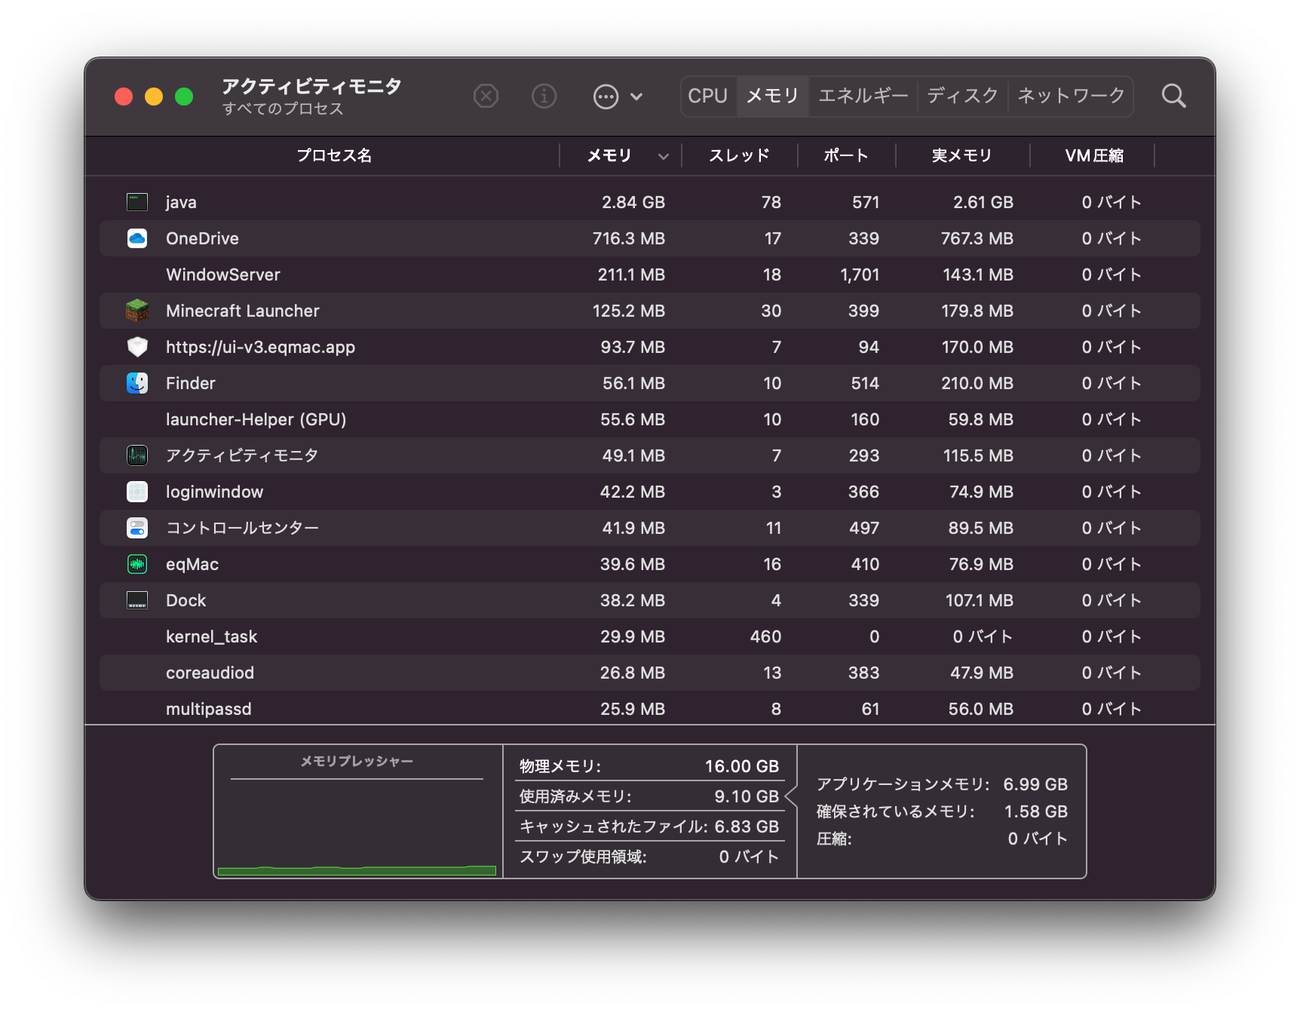
Task: Click the Finder face icon
Action: coord(137,383)
